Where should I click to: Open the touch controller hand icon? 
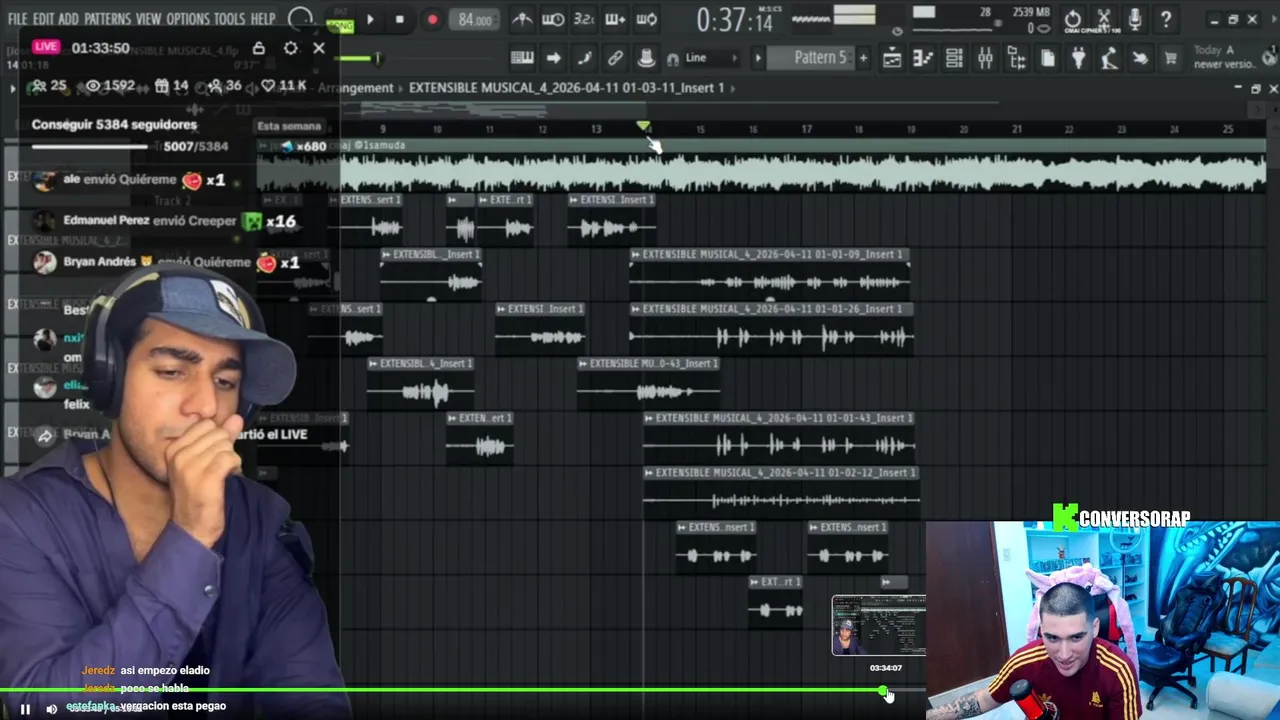pyautogui.click(x=1140, y=59)
